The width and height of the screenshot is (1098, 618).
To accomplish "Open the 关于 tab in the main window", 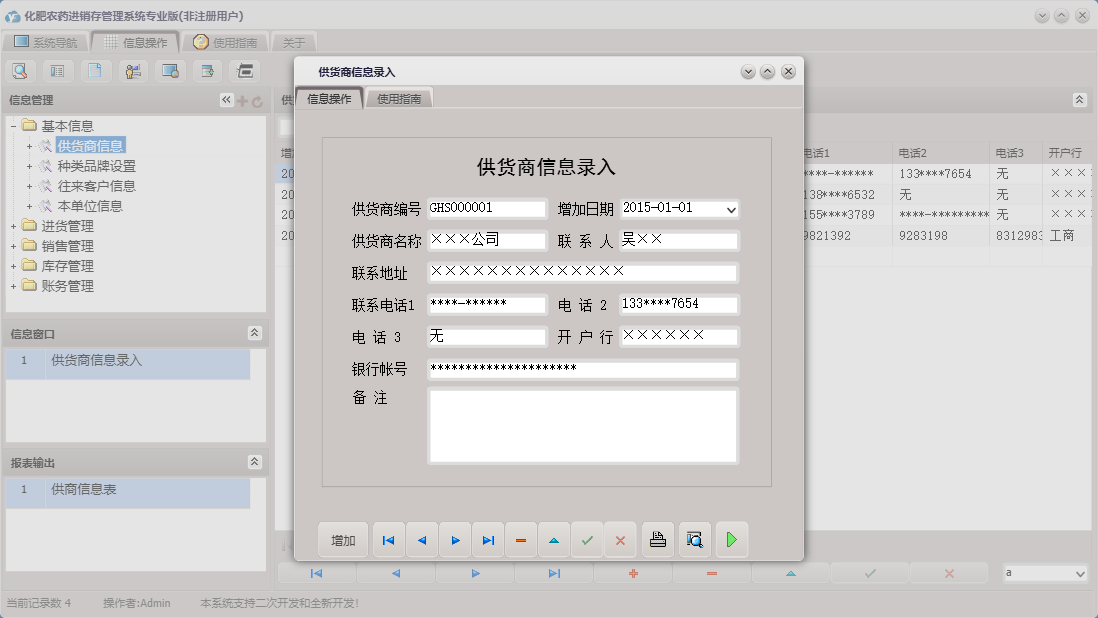I will pos(293,42).
